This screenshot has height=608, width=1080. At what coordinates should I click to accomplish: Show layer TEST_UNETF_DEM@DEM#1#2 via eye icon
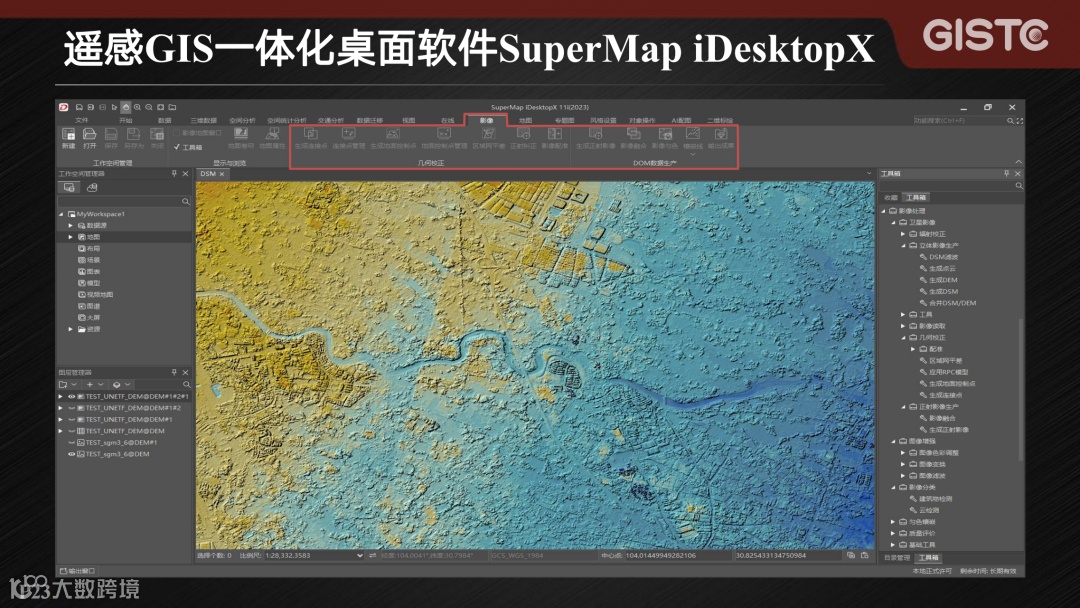72,408
